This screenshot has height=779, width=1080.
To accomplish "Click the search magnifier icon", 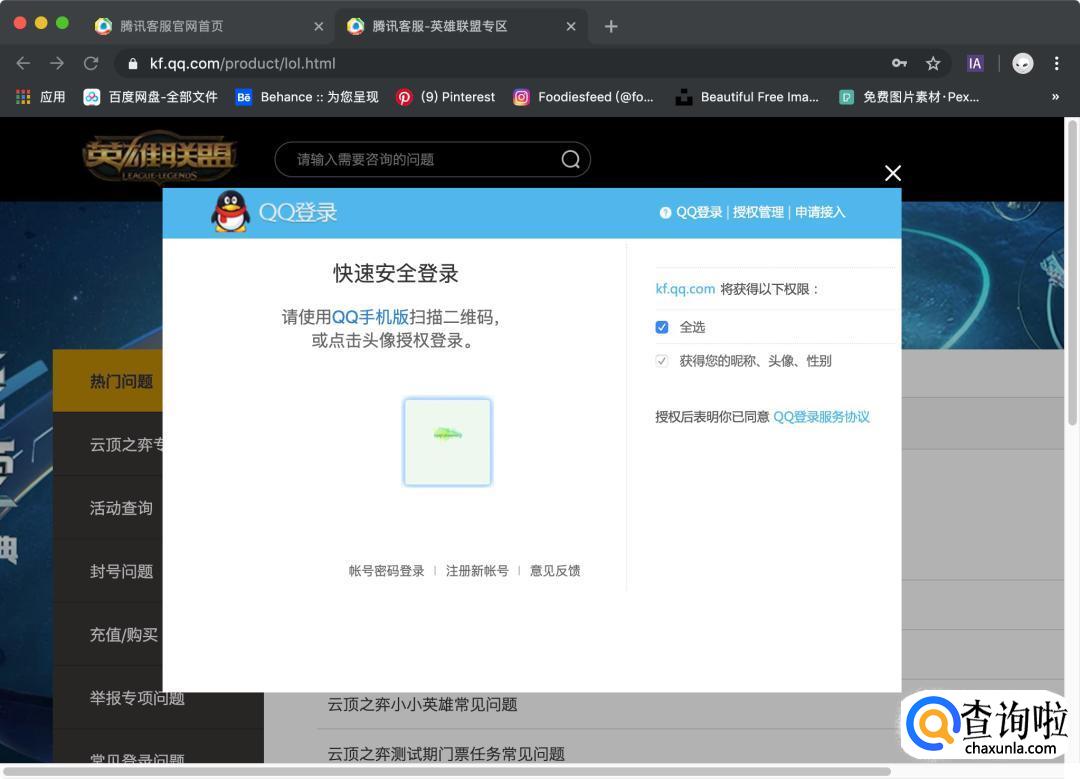I will click(570, 160).
